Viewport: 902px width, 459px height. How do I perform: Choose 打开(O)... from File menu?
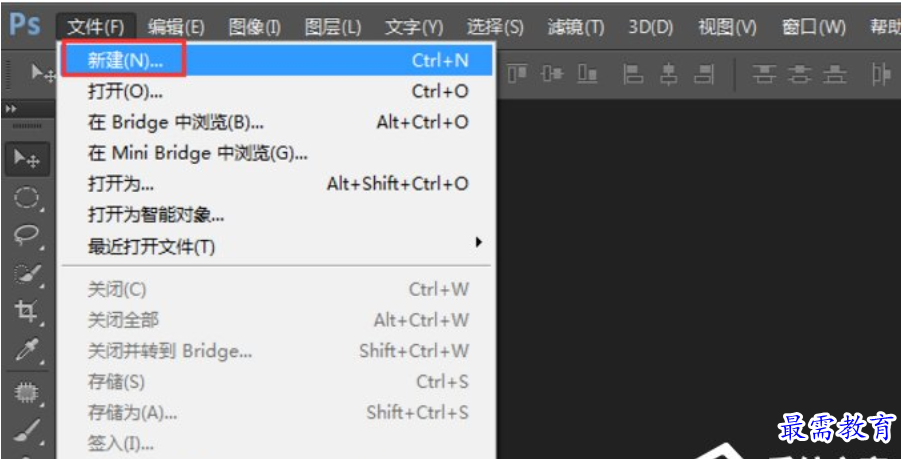[277, 91]
